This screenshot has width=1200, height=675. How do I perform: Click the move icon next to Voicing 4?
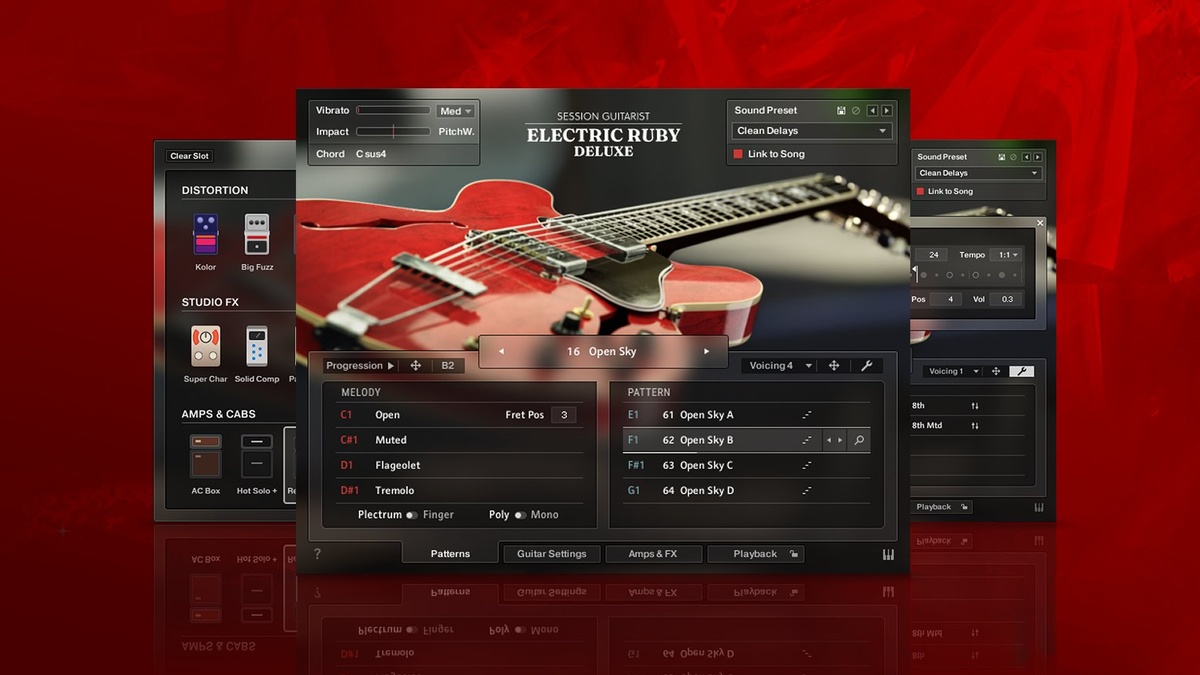coord(834,366)
